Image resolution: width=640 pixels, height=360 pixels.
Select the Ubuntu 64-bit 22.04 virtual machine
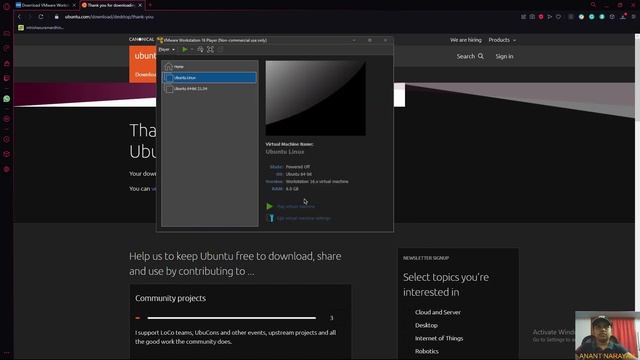click(210, 89)
